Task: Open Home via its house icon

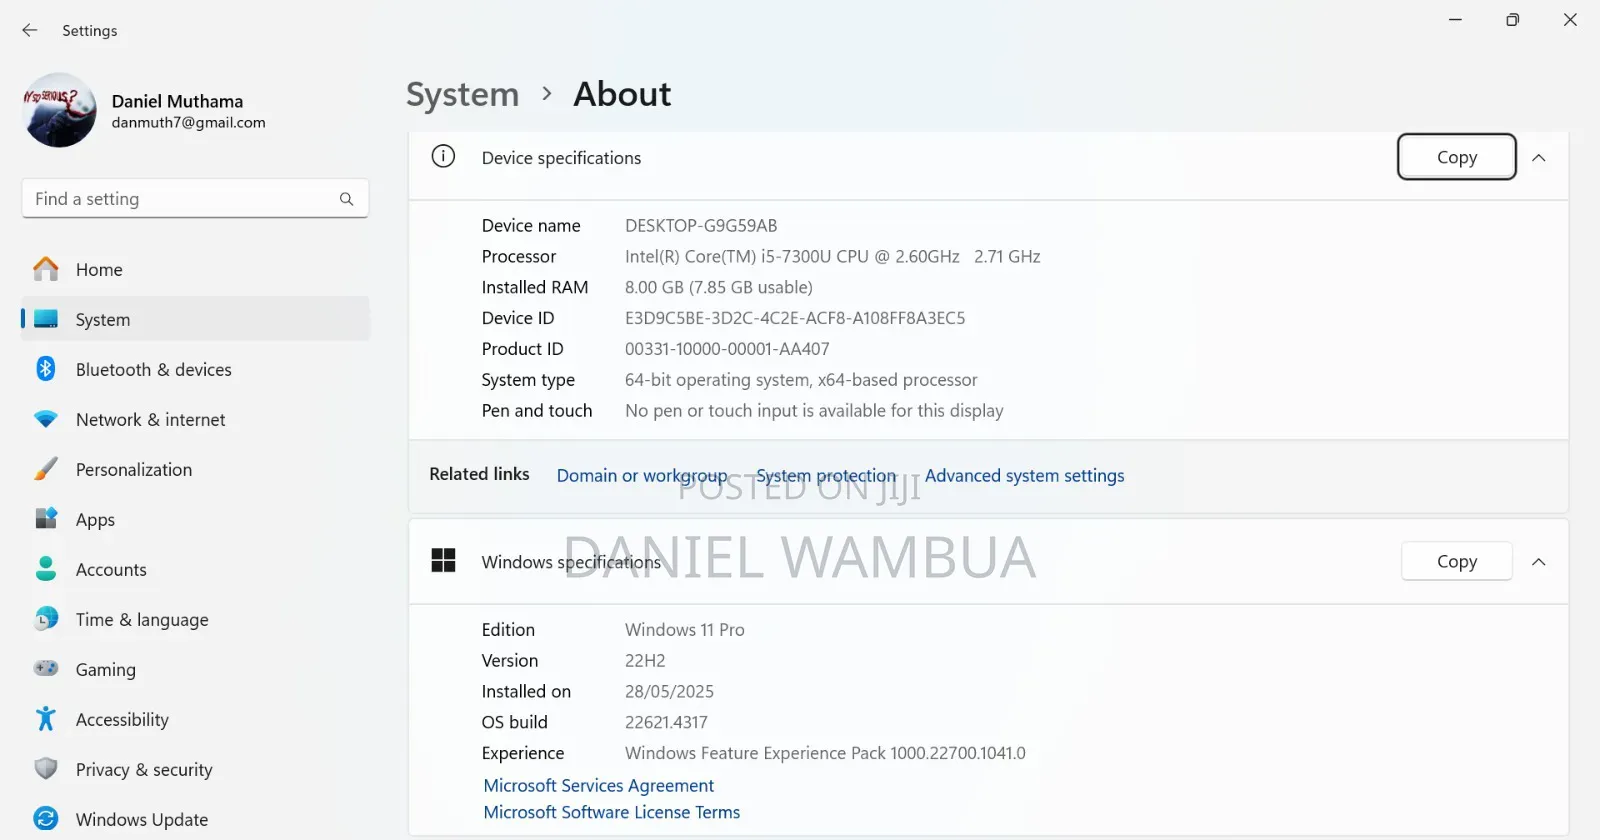Action: coord(46,269)
